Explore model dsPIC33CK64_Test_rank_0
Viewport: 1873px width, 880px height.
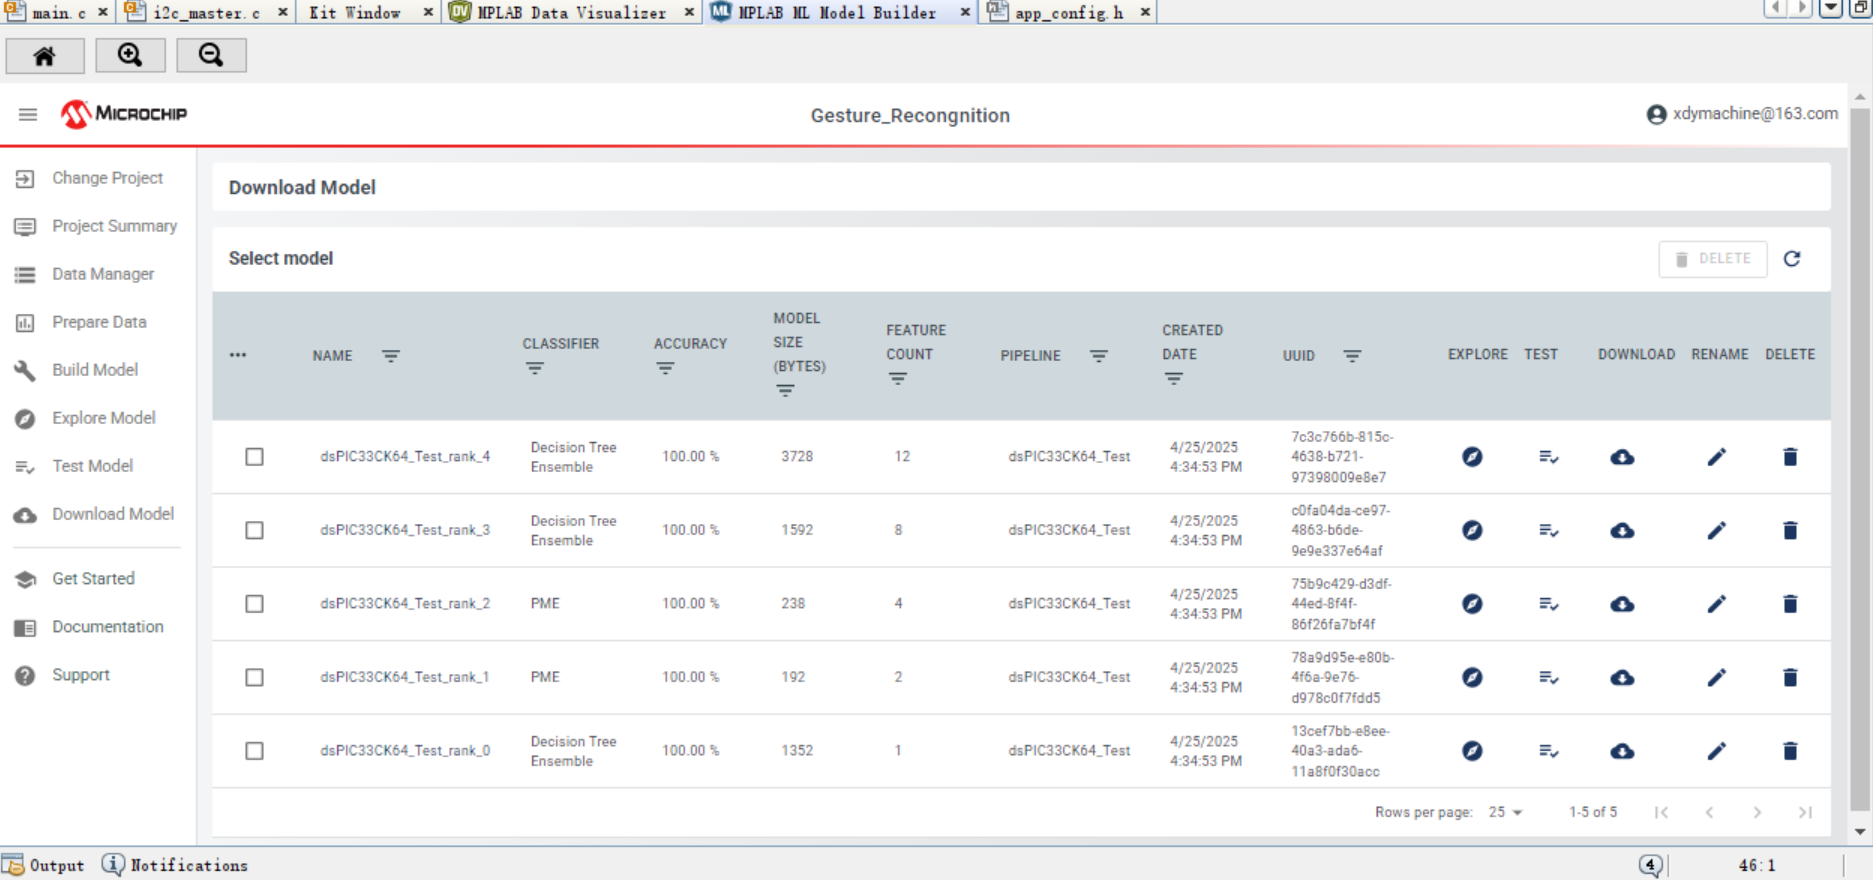(x=1472, y=751)
